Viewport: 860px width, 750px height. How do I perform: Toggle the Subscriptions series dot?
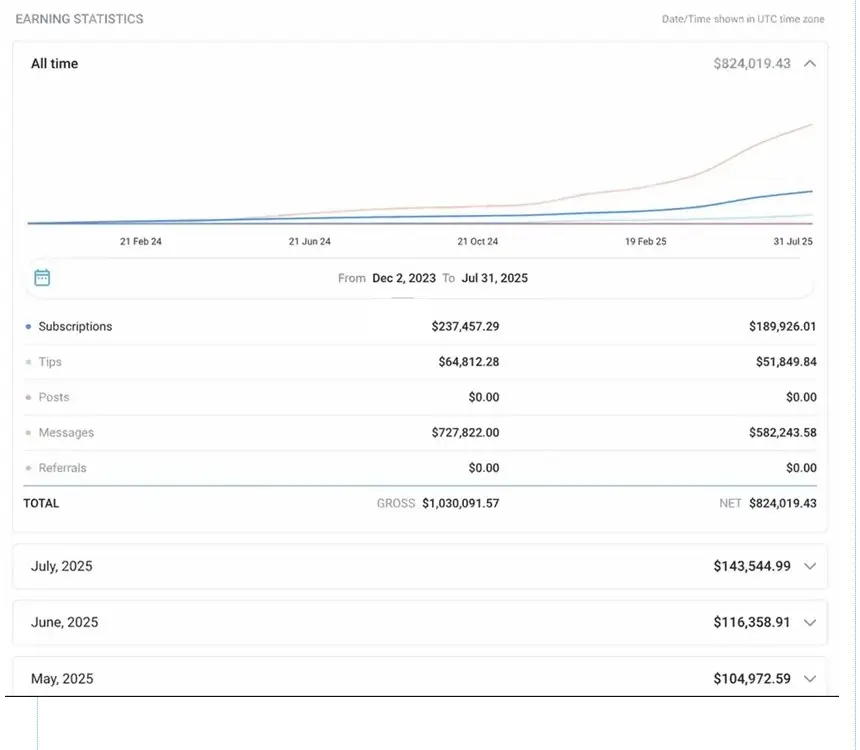pos(28,327)
